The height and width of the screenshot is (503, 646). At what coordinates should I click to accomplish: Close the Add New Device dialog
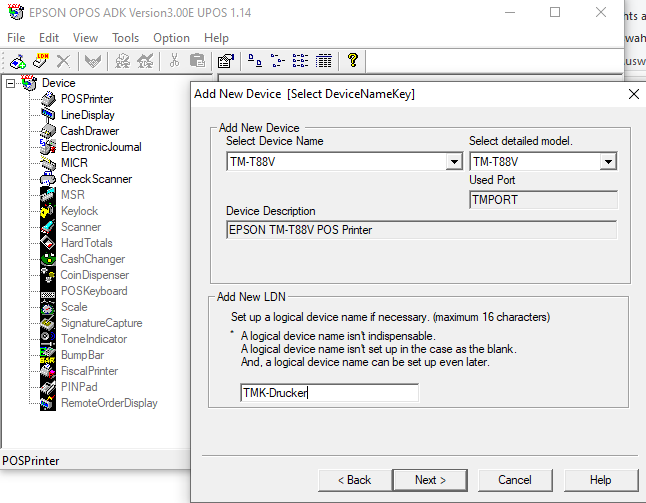pyautogui.click(x=634, y=94)
